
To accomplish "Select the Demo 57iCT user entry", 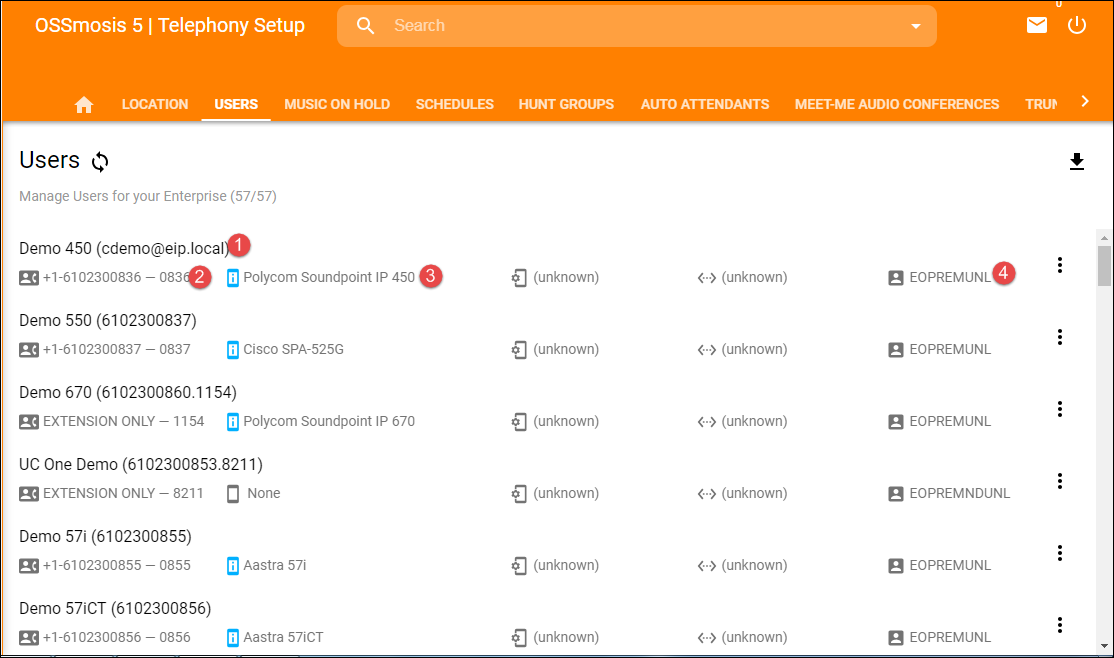I will (x=115, y=608).
